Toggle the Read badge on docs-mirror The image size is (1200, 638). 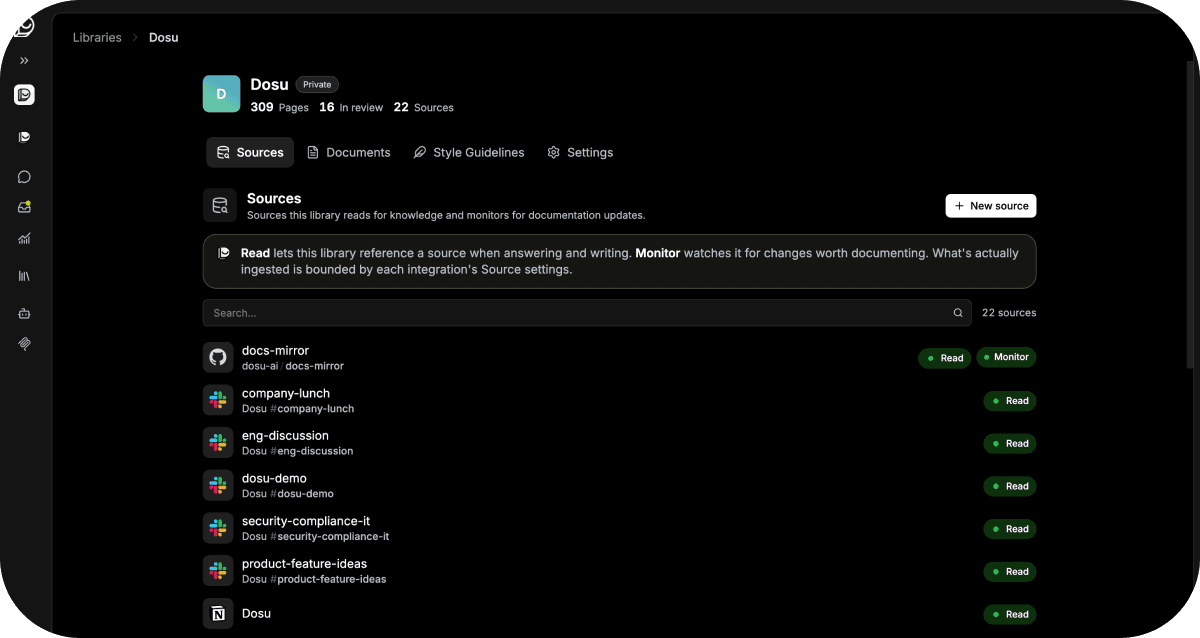point(944,358)
